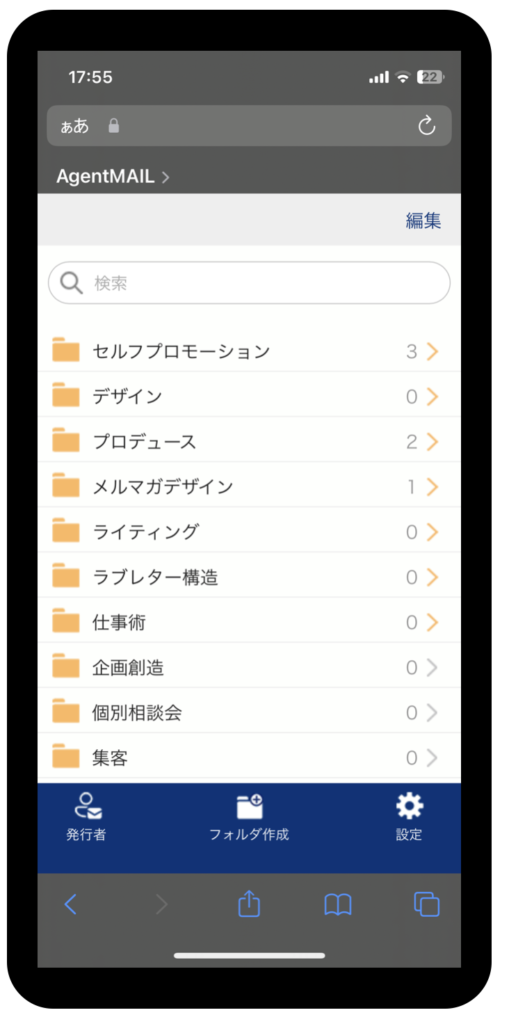This screenshot has height=1024, width=509.
Task: Click the folder icon beside 企画創造
Action: click(65, 666)
